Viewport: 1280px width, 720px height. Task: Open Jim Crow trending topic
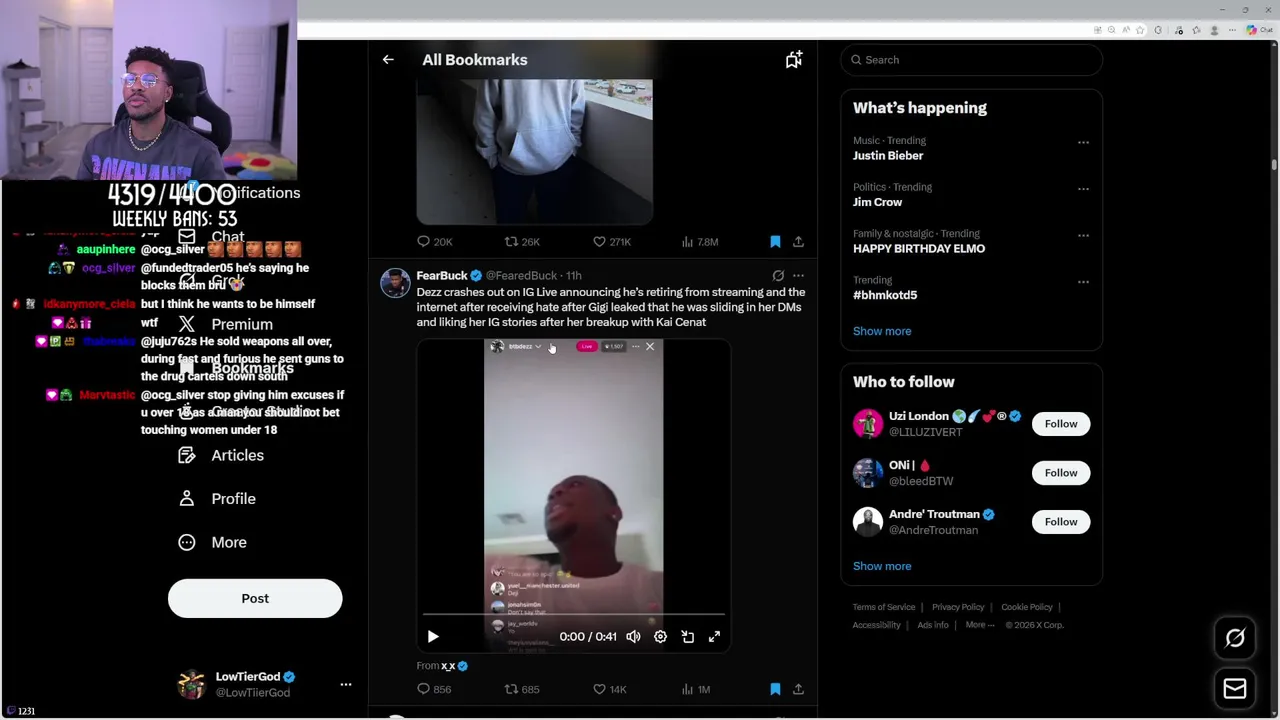point(877,202)
